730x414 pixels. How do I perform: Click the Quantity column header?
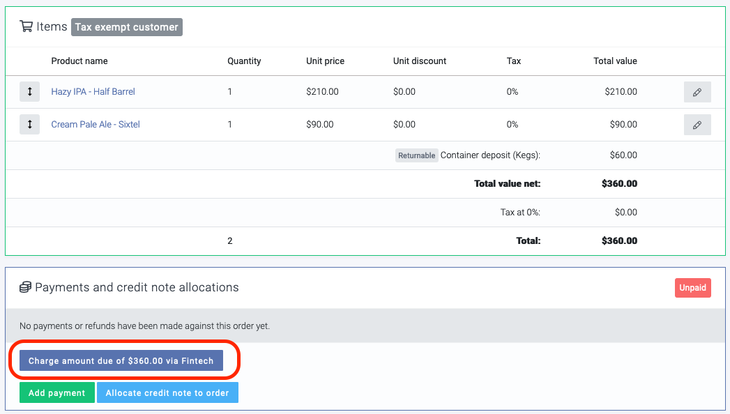(244, 61)
